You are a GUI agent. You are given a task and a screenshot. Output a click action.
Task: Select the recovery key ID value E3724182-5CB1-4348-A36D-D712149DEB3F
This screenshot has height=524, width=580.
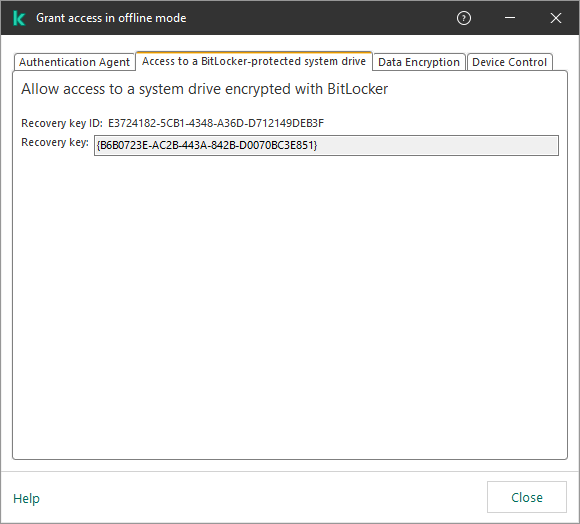point(216,123)
